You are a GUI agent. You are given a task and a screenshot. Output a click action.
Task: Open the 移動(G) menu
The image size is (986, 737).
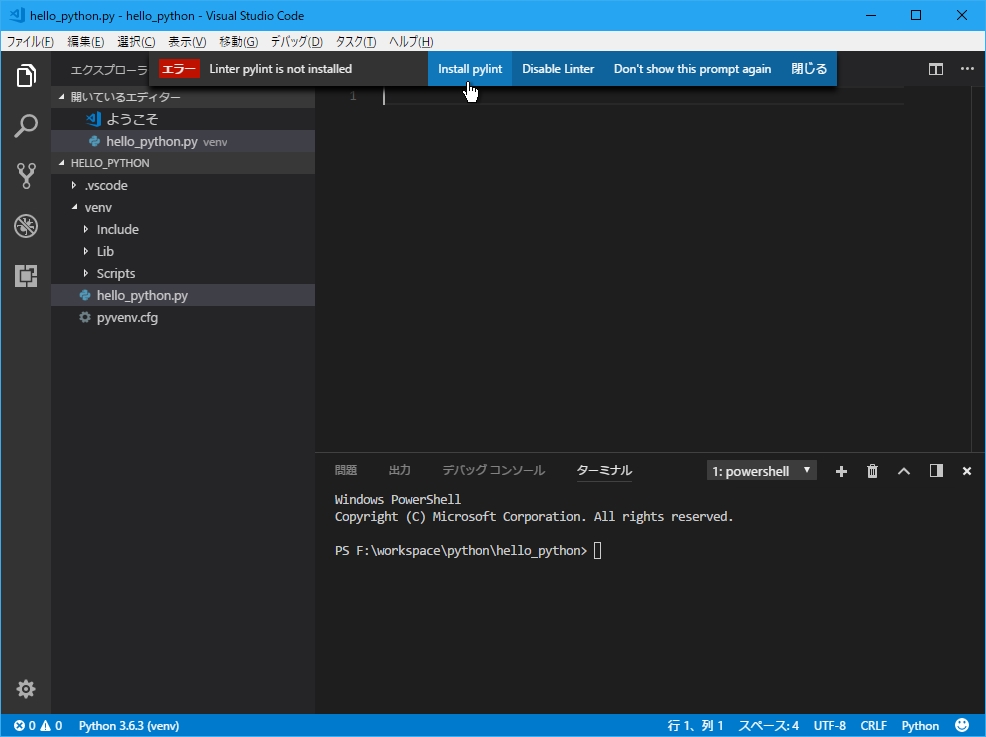tap(238, 42)
